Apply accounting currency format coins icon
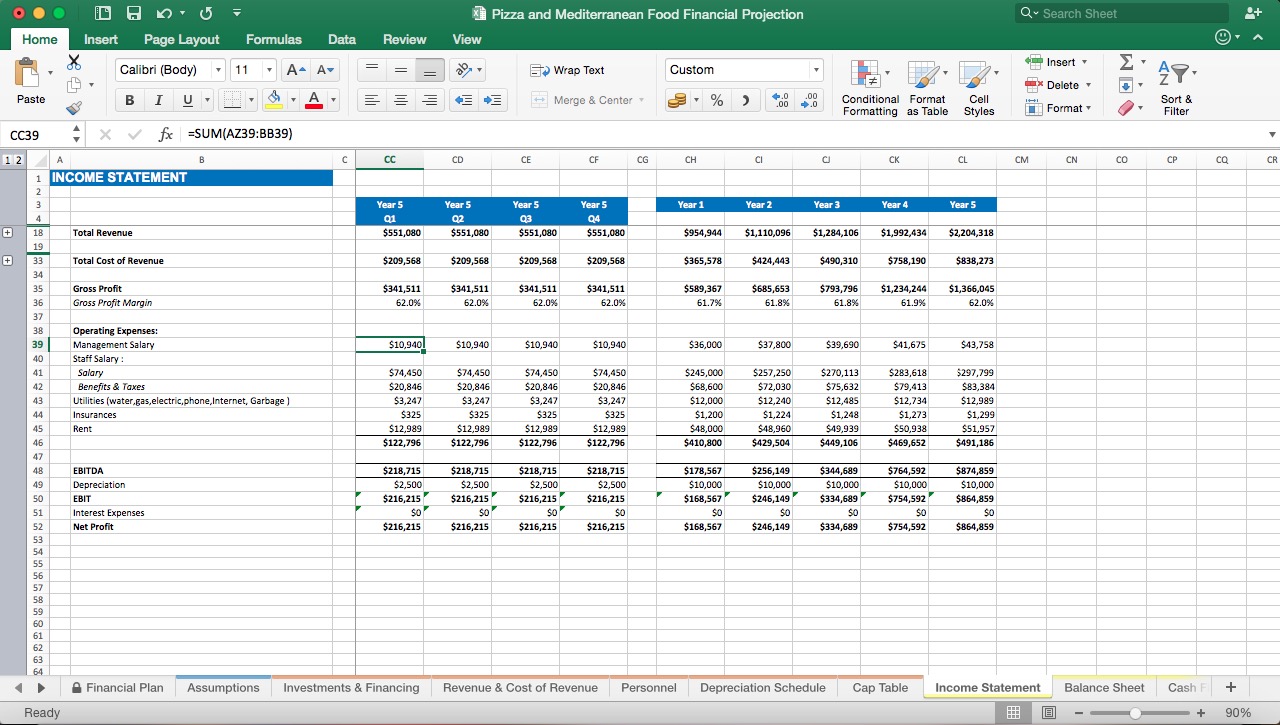Viewport: 1280px width, 725px height. tap(677, 100)
